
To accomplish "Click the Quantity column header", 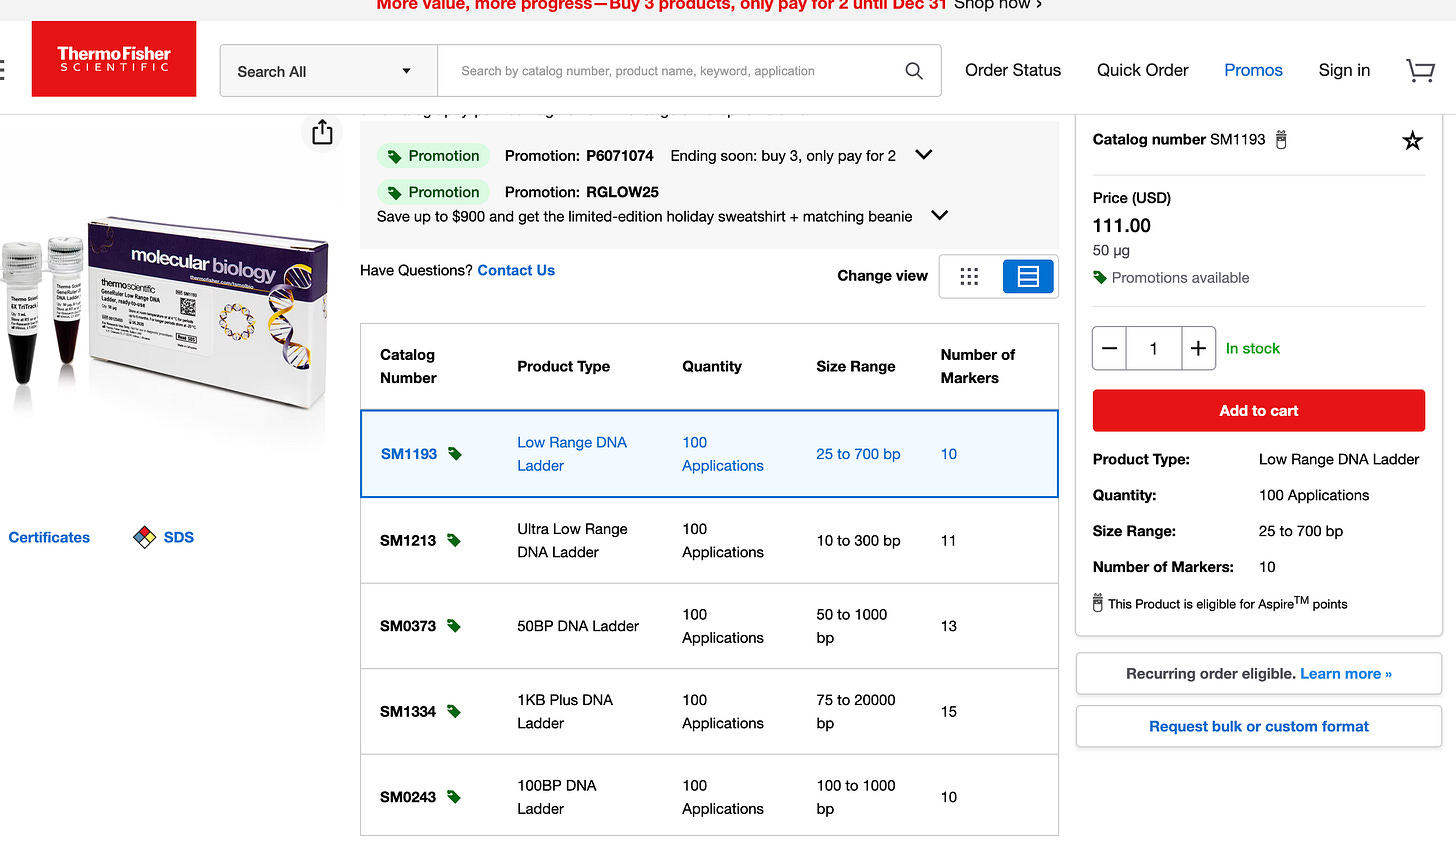I will (x=712, y=366).
